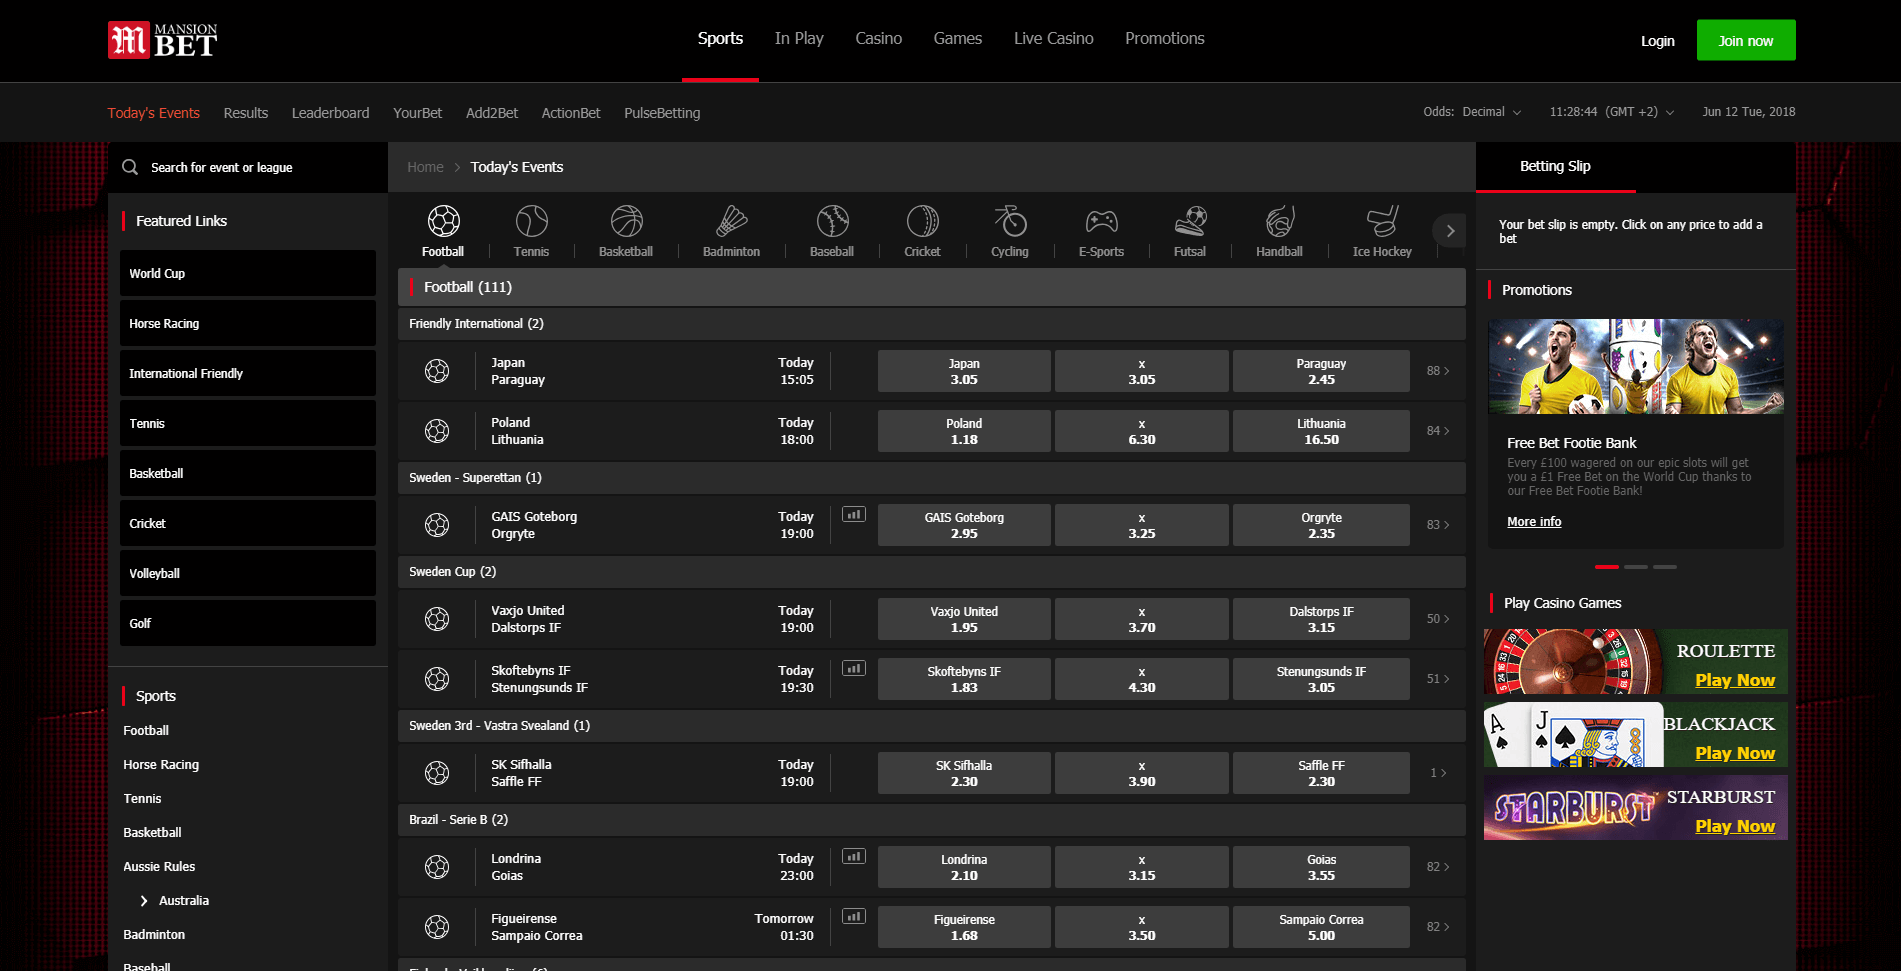The image size is (1901, 971).
Task: Select the Futsal sport icon
Action: pos(1190,221)
